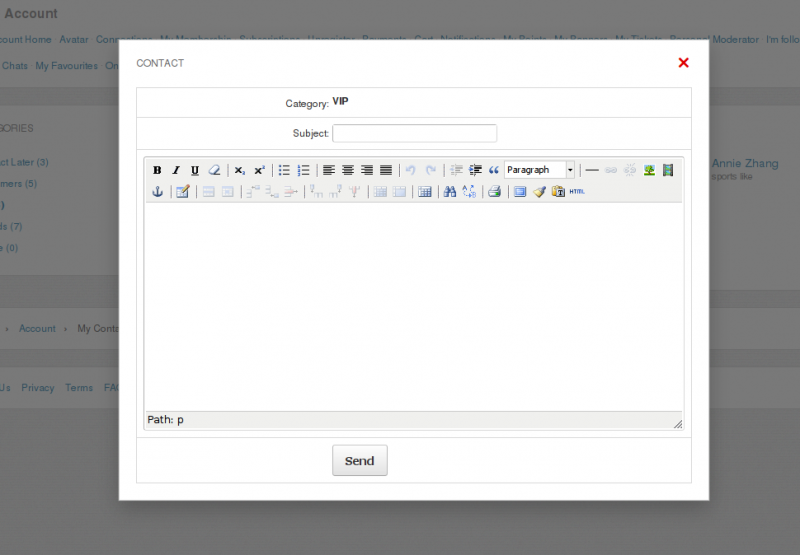Open My Favourites in the background page
Image resolution: width=800 pixels, height=555 pixels.
[x=66, y=66]
